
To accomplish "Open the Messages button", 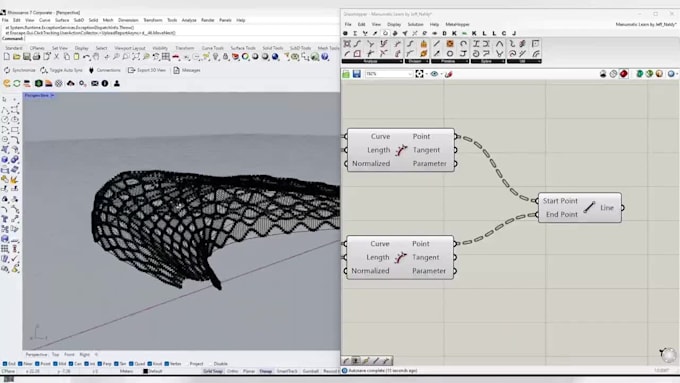I will pyautogui.click(x=187, y=70).
